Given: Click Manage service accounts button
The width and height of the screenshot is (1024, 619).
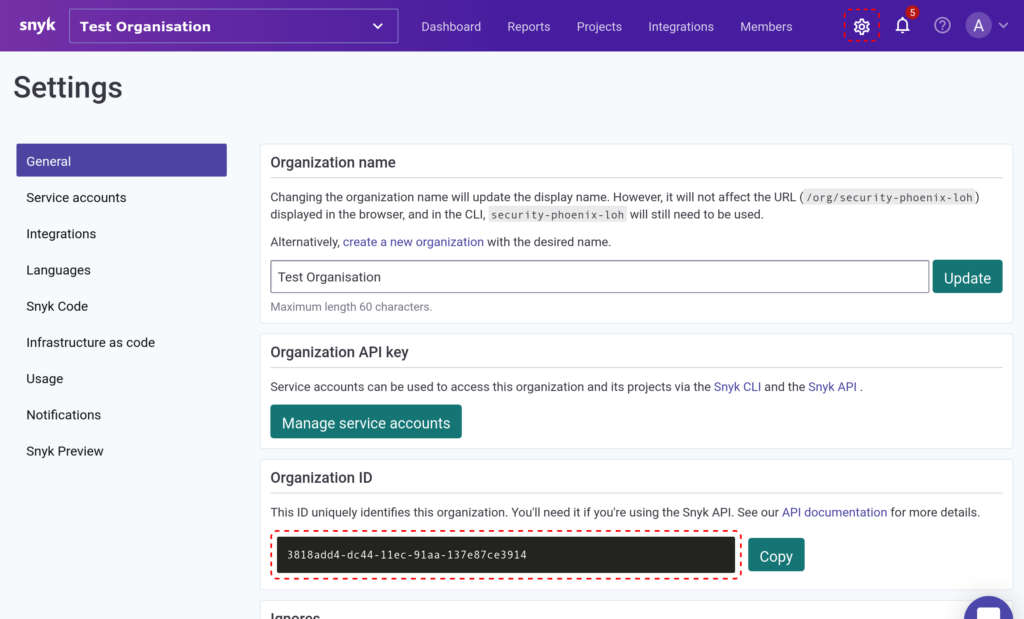Looking at the screenshot, I should 366,422.
